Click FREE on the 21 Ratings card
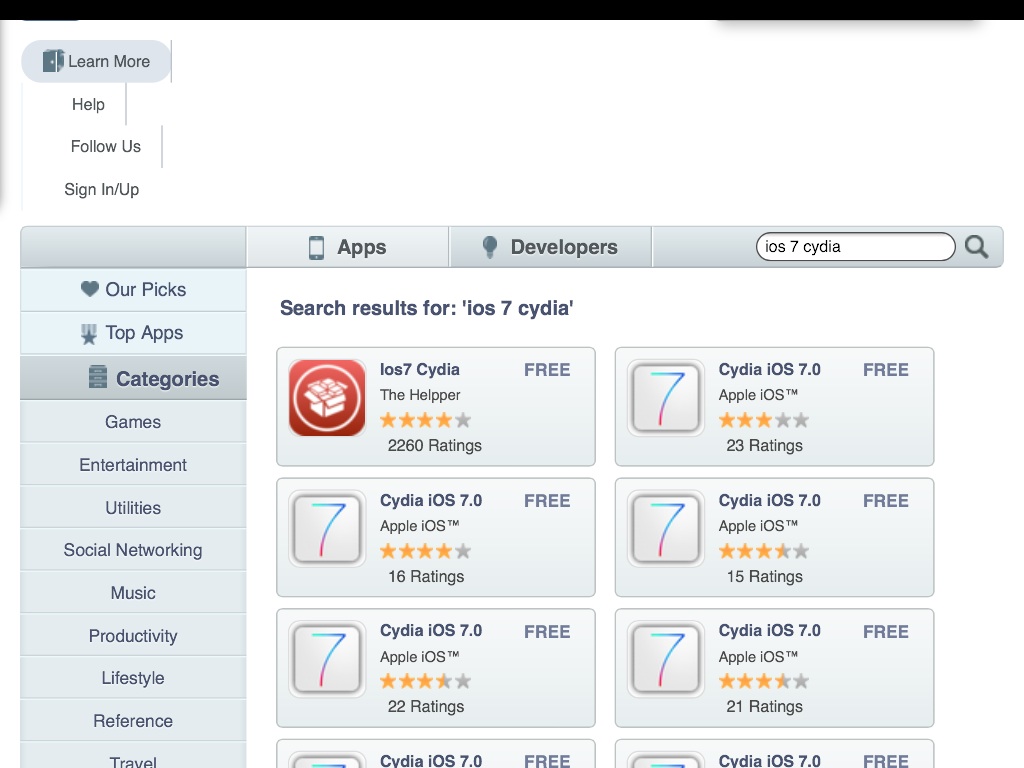The image size is (1024, 768). (886, 632)
